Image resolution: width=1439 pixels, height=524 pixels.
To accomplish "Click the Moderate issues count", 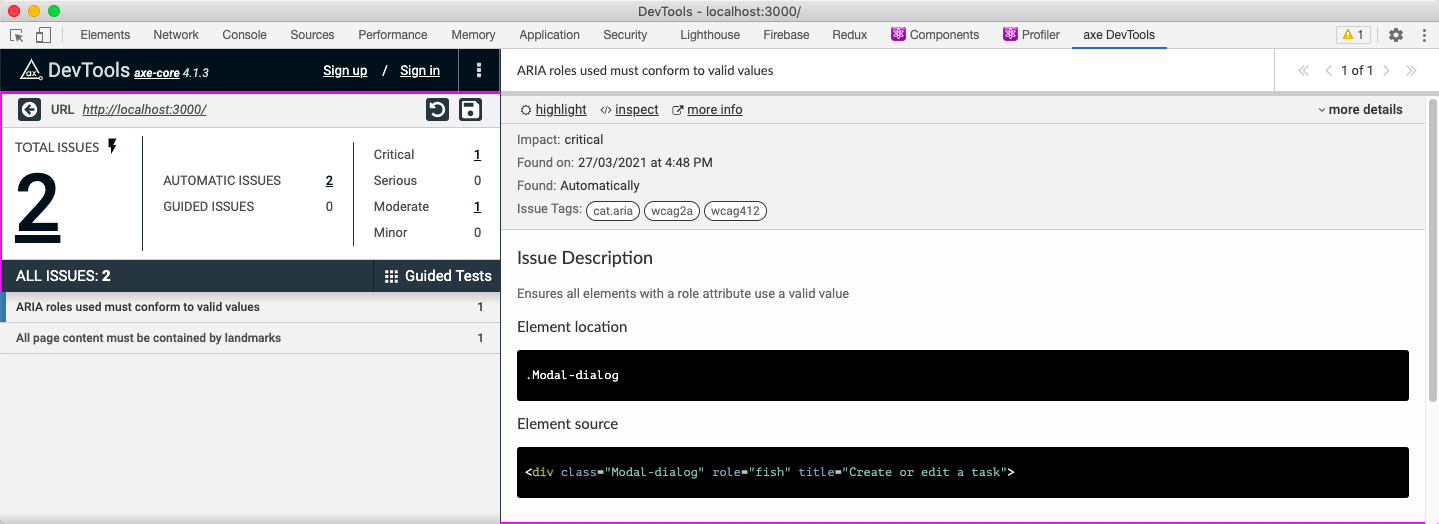I will tap(477, 207).
